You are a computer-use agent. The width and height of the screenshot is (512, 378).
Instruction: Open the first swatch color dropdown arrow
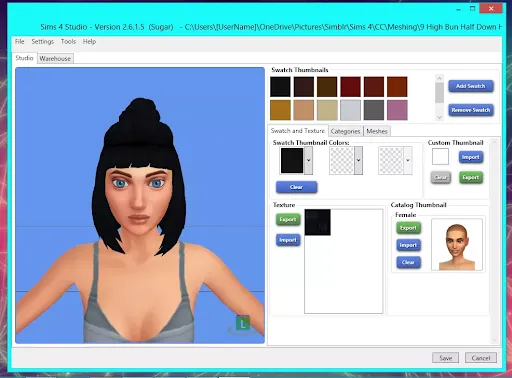coord(309,160)
